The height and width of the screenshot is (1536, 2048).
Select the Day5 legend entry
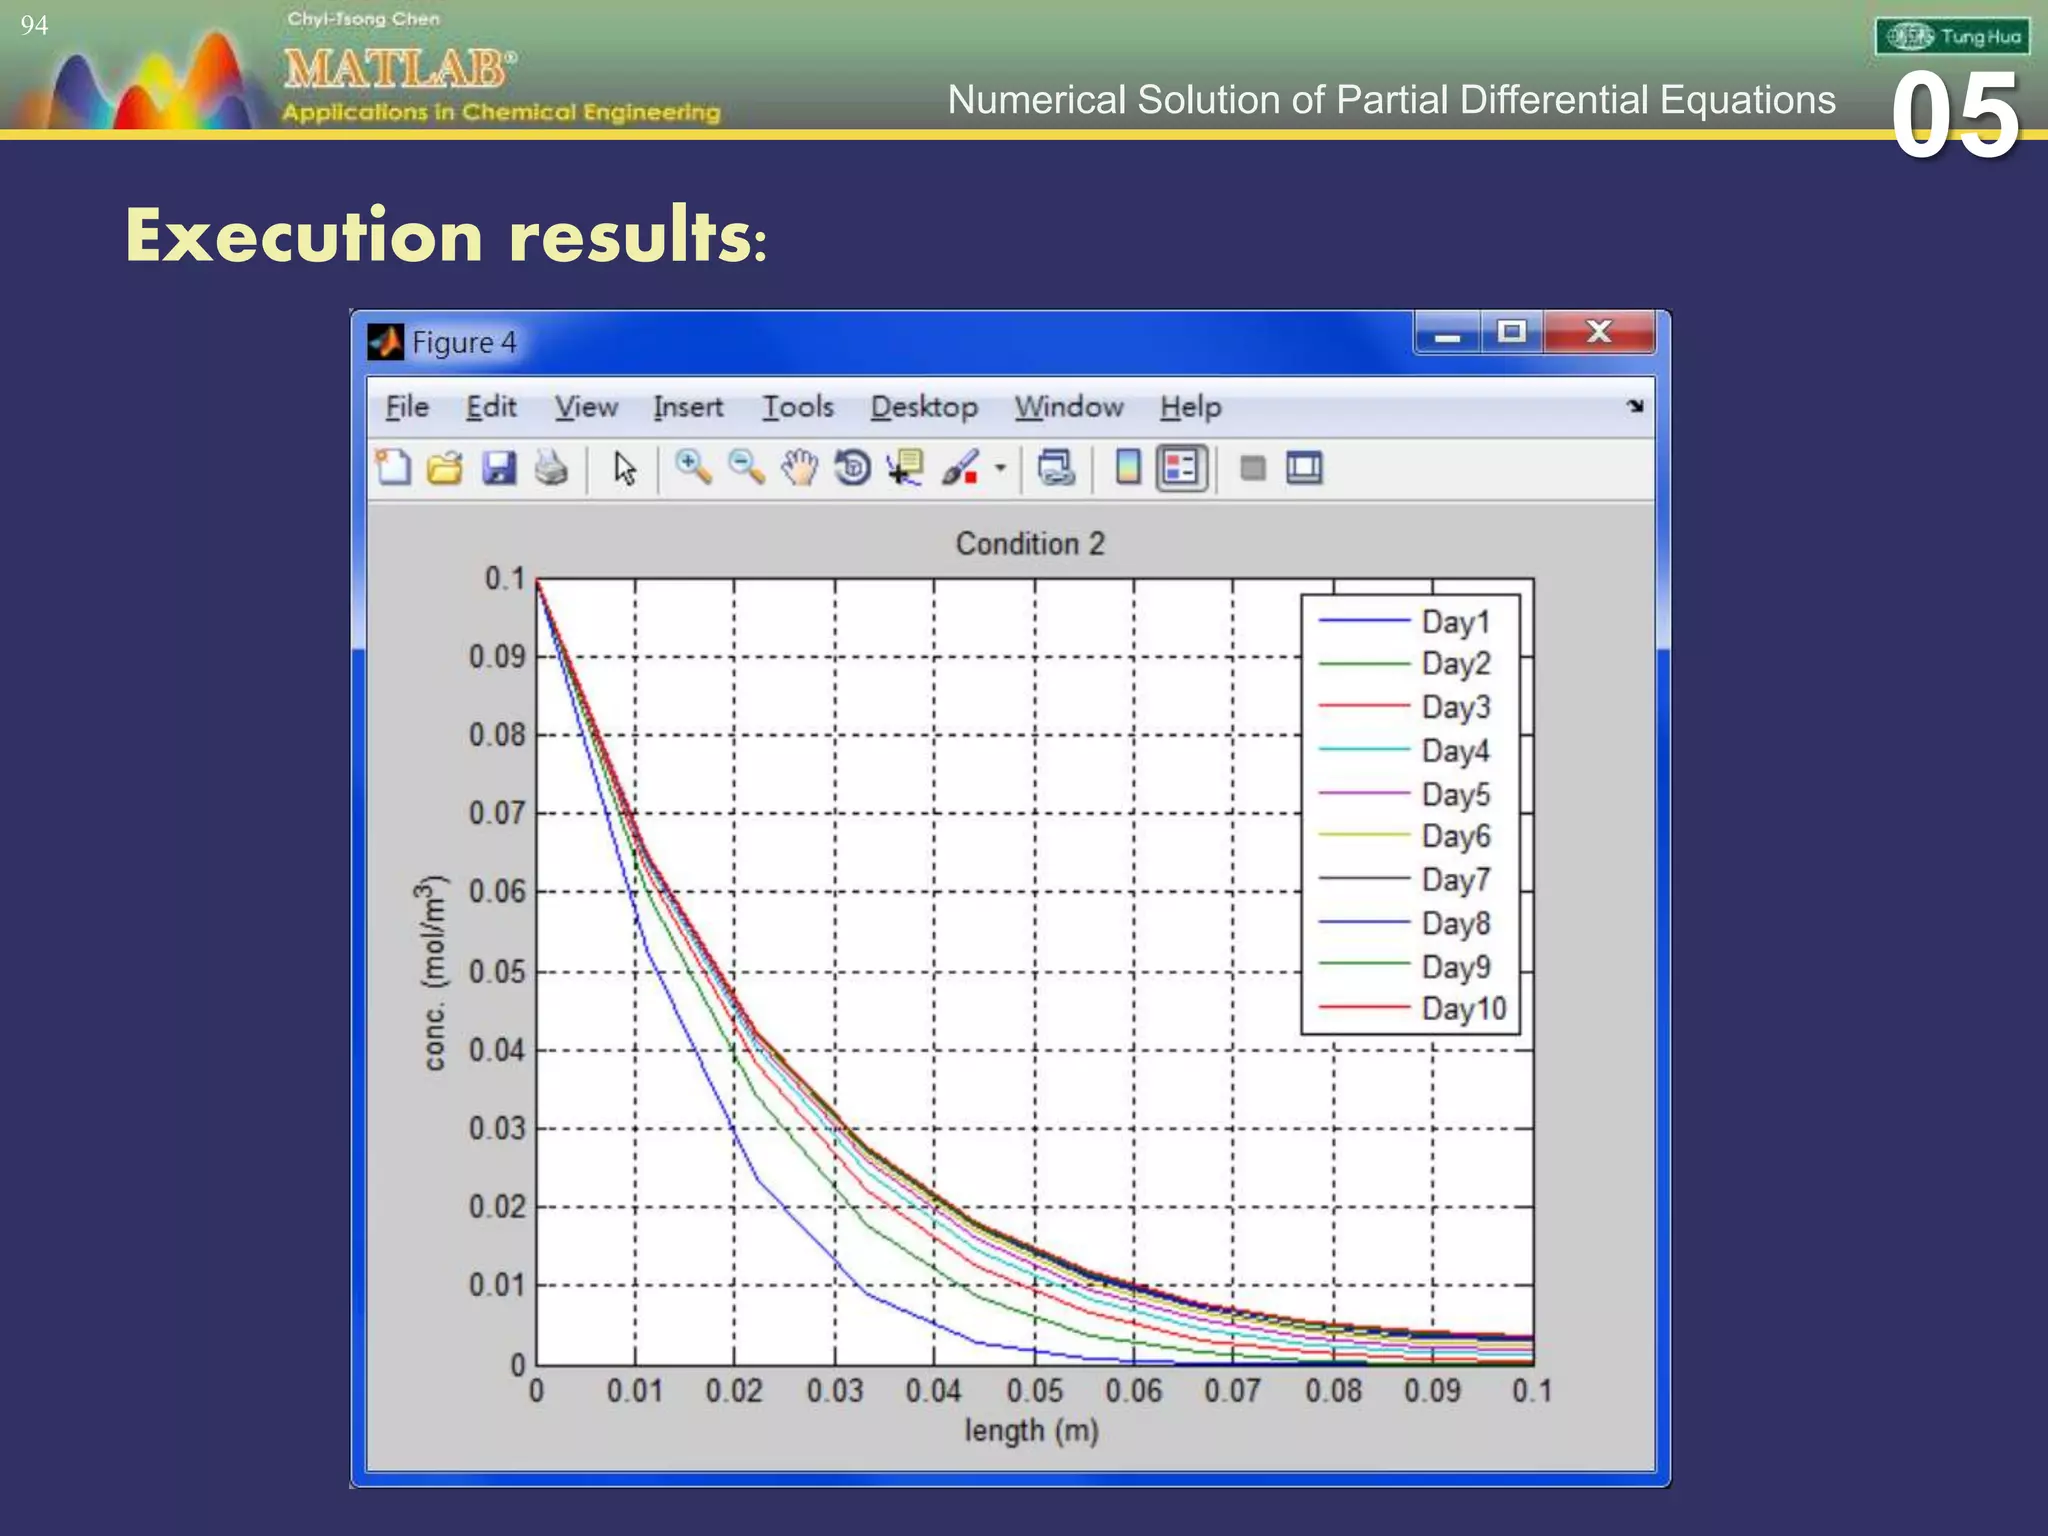(1405, 794)
